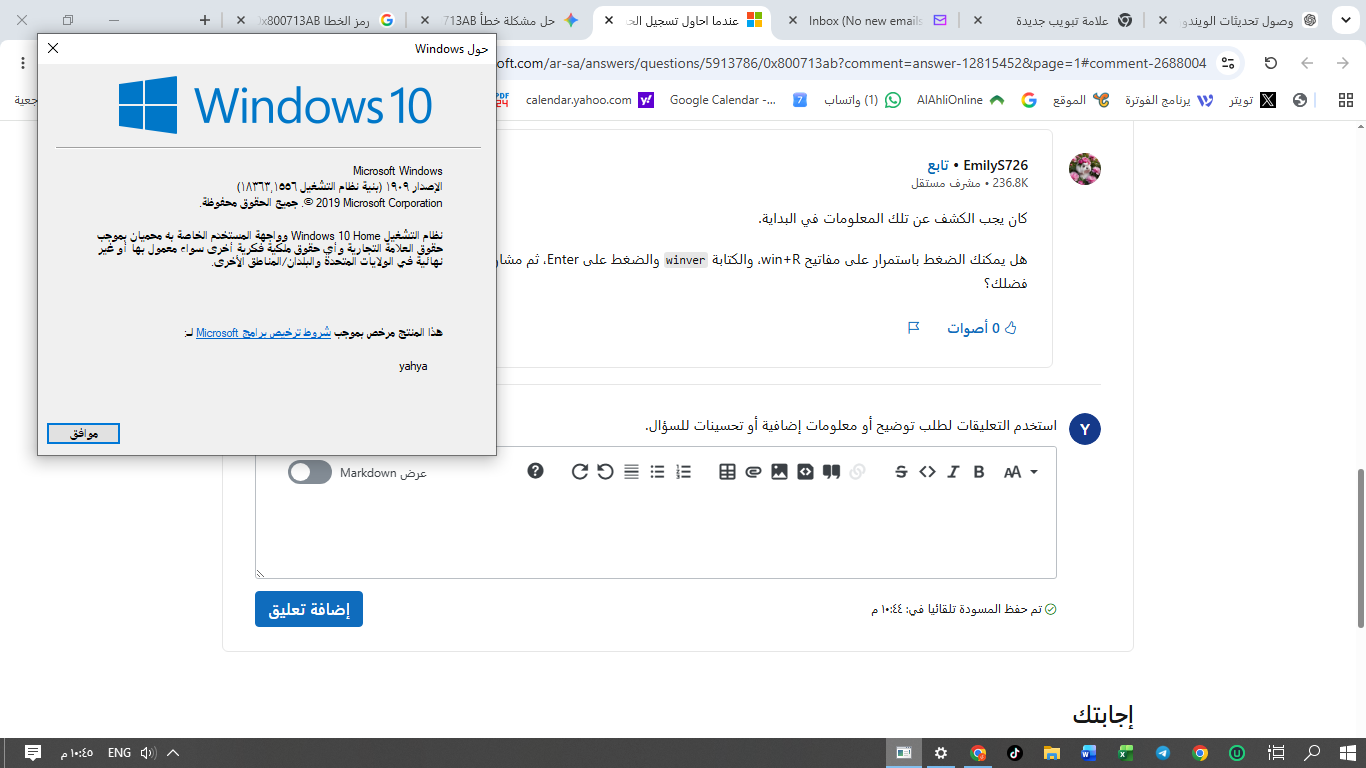Image resolution: width=1366 pixels, height=768 pixels.
Task: Toggle bold formatting in the comment editor
Action: (979, 472)
